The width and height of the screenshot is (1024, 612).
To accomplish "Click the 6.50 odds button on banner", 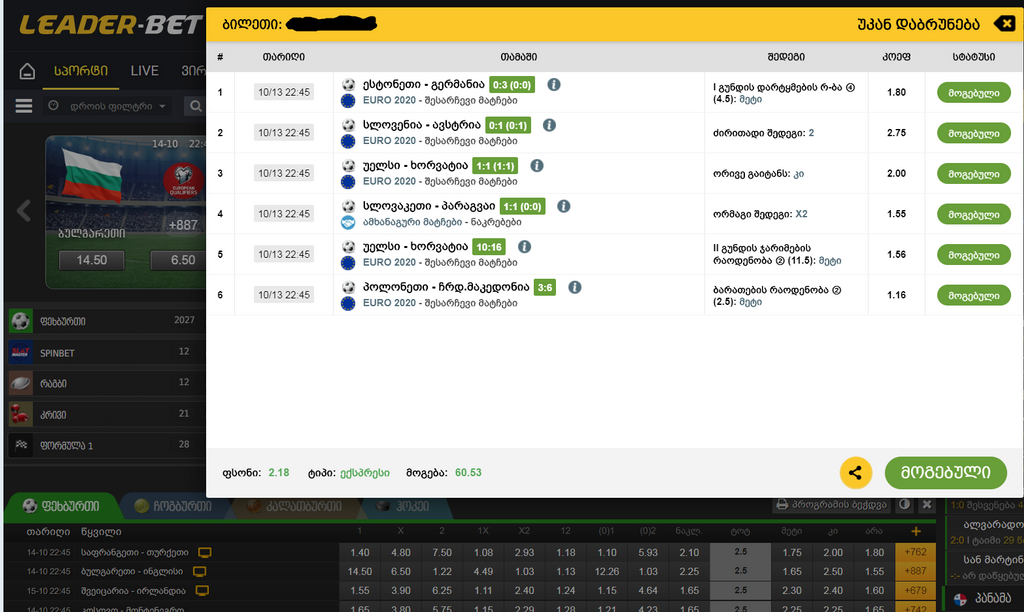I will tap(179, 260).
